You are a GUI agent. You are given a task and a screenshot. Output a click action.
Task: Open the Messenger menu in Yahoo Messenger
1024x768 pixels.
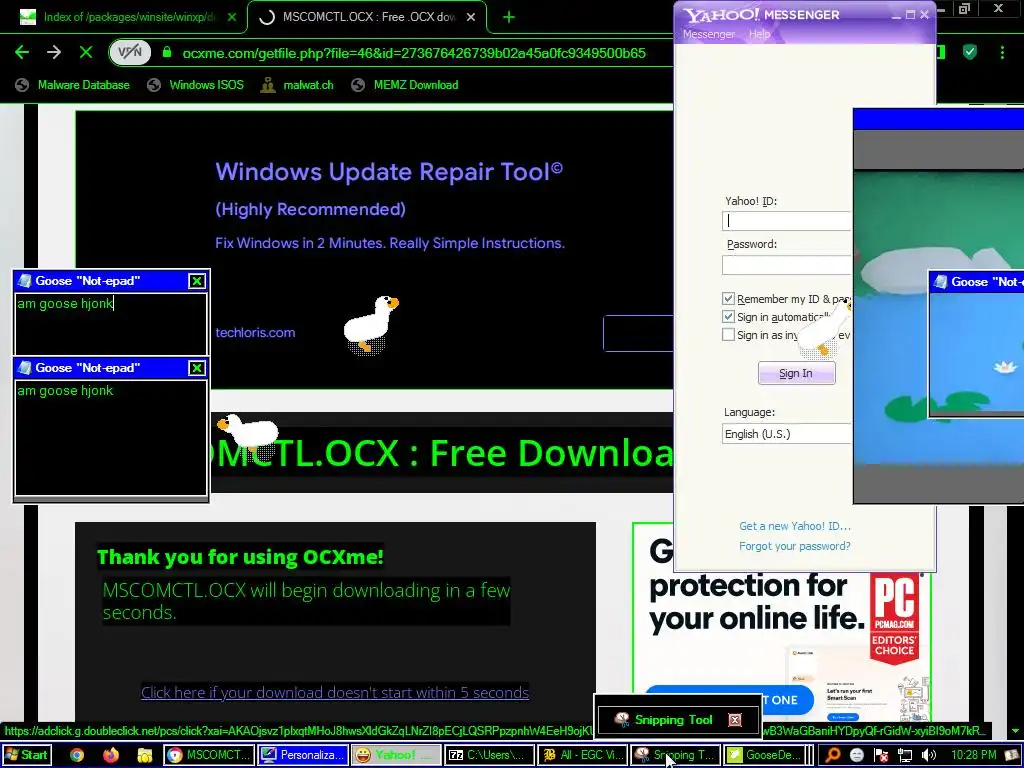(709, 34)
